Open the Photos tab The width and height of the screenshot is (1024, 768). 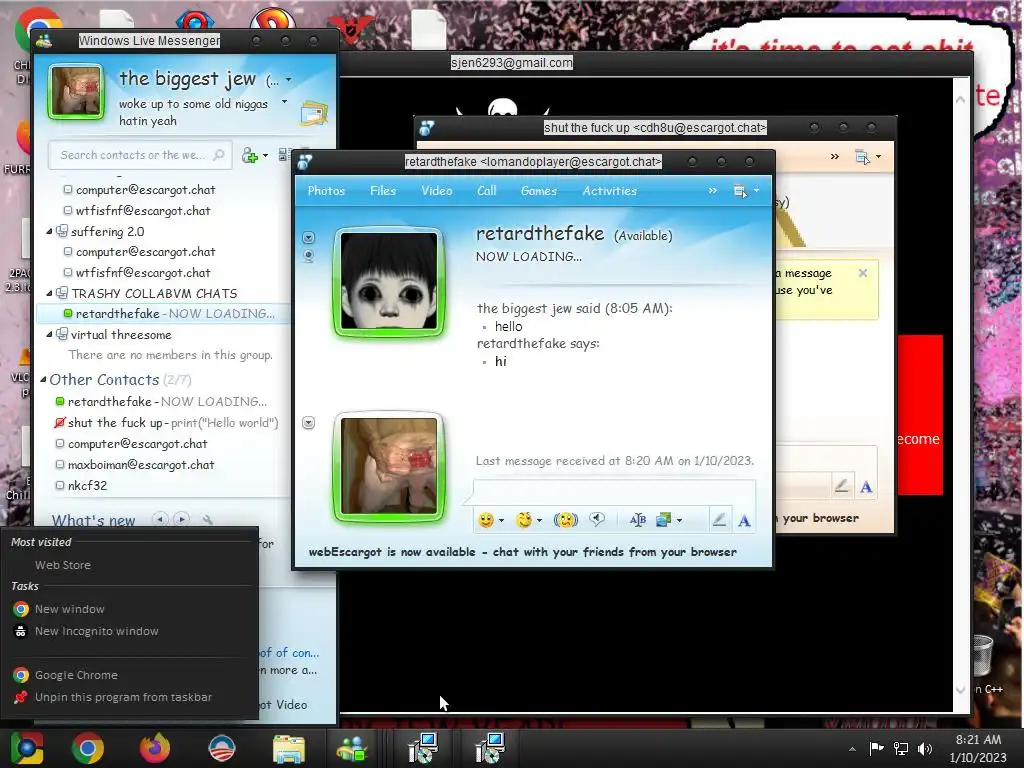pos(326,191)
